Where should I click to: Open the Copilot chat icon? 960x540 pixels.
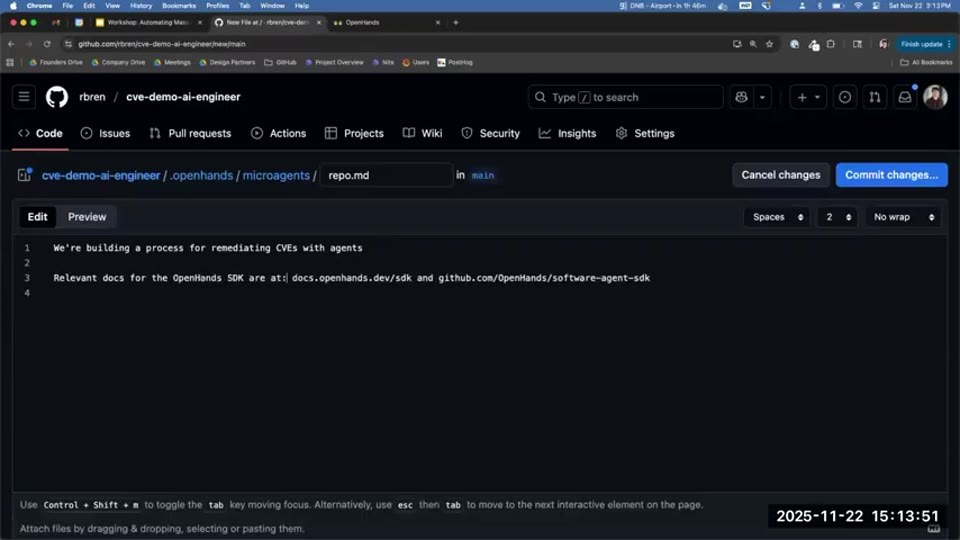point(741,97)
